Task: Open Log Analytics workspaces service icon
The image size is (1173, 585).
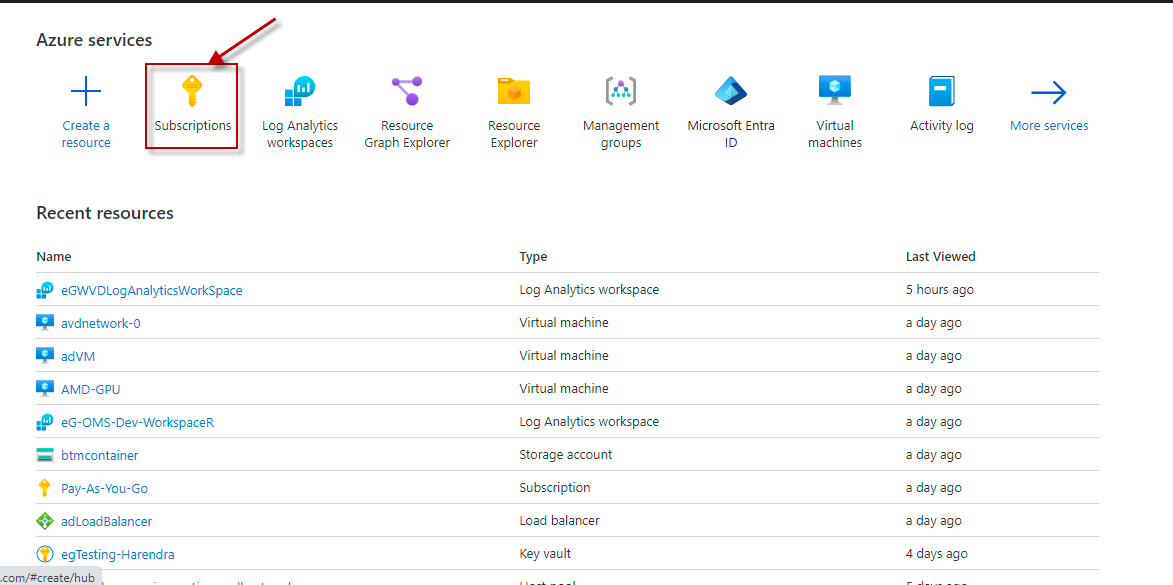Action: pos(299,92)
